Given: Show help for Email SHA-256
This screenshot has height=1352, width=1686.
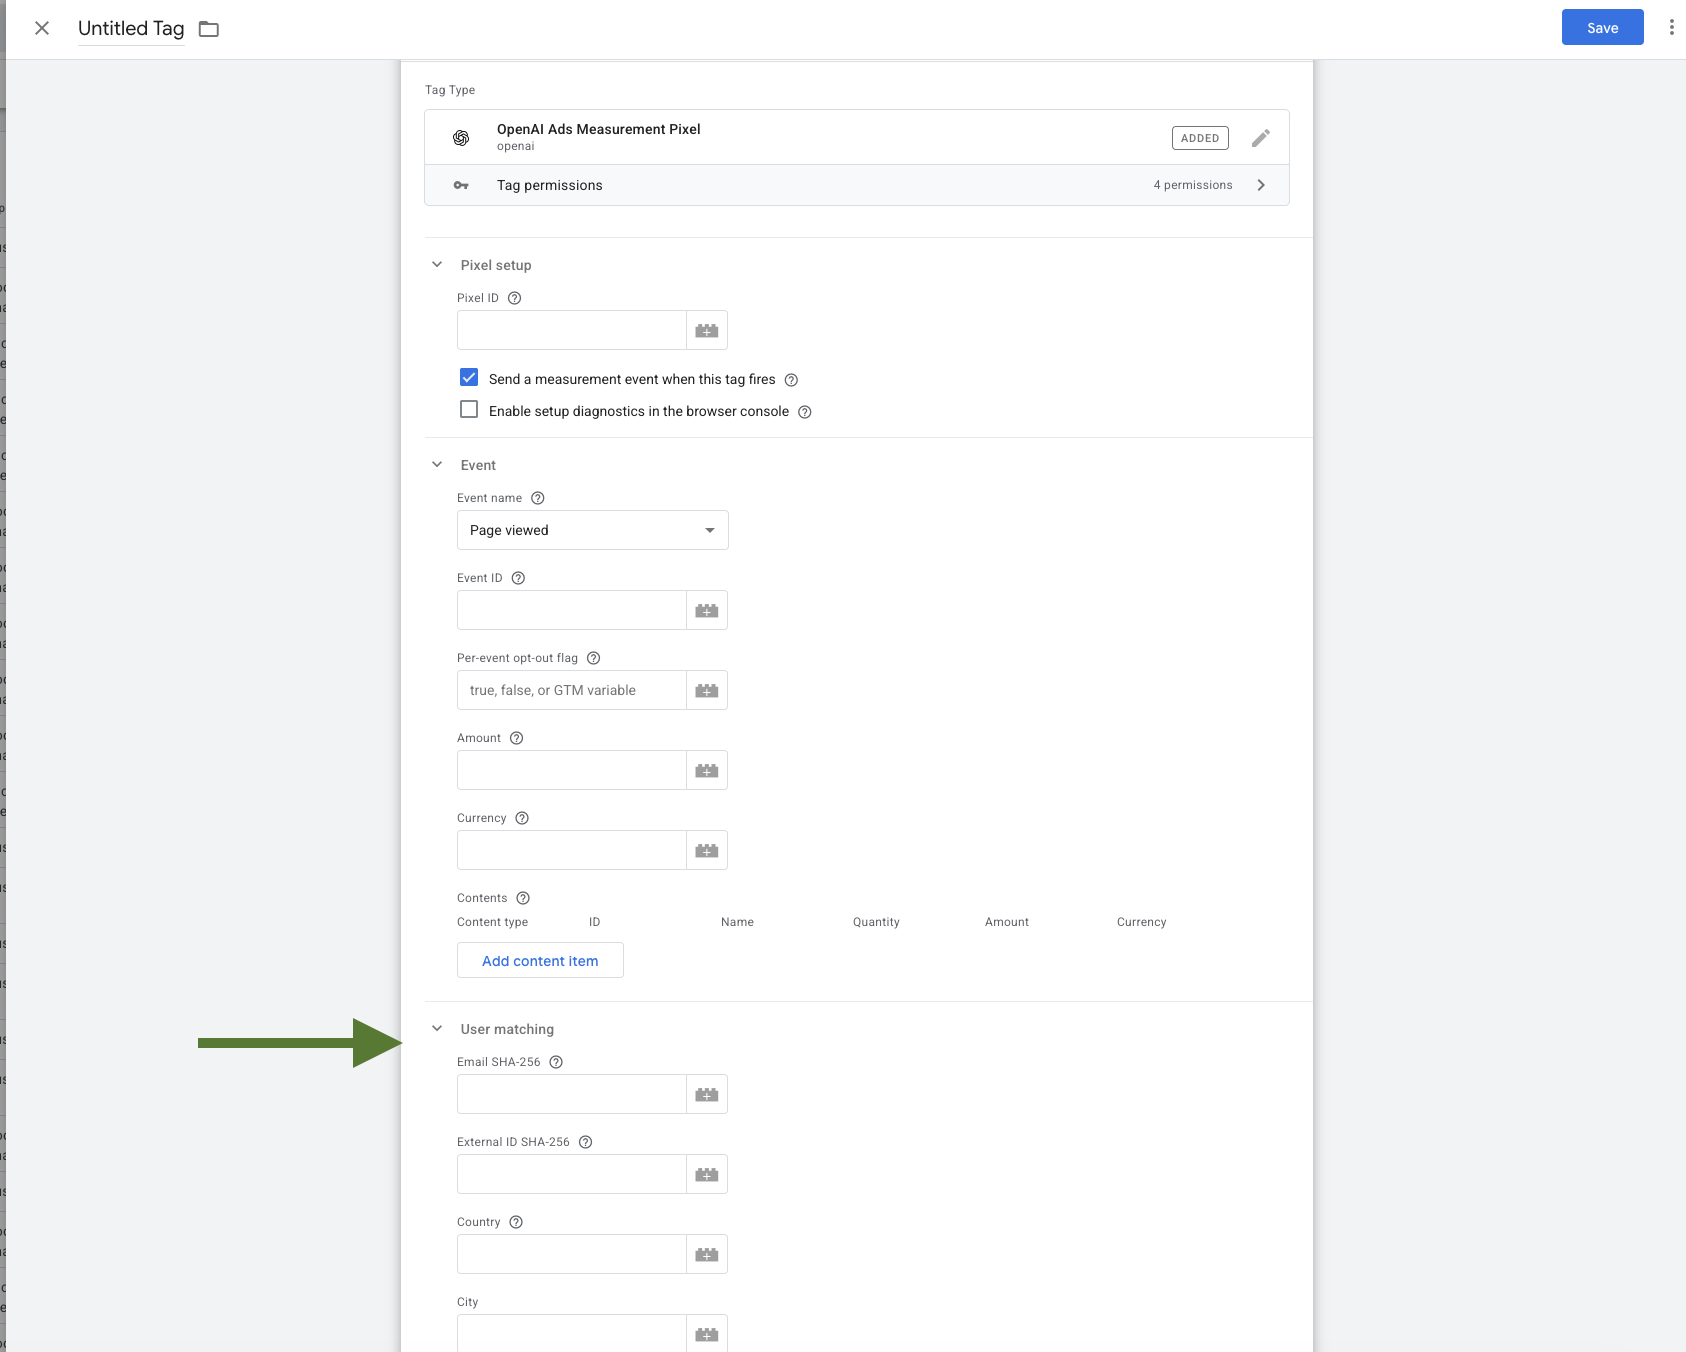Looking at the screenshot, I should (556, 1062).
